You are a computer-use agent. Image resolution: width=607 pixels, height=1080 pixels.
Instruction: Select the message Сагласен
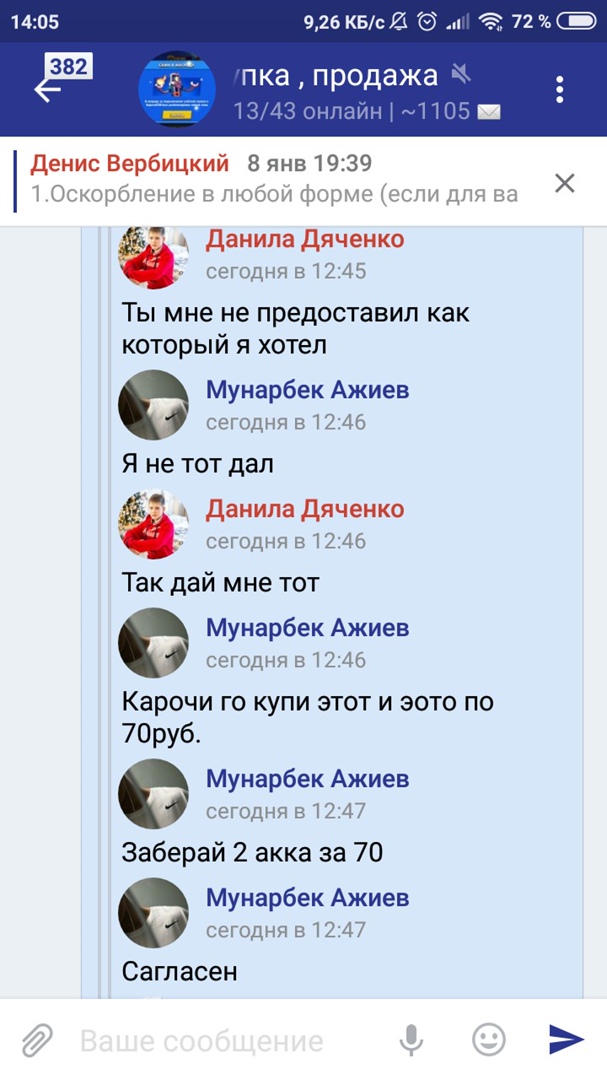(180, 972)
